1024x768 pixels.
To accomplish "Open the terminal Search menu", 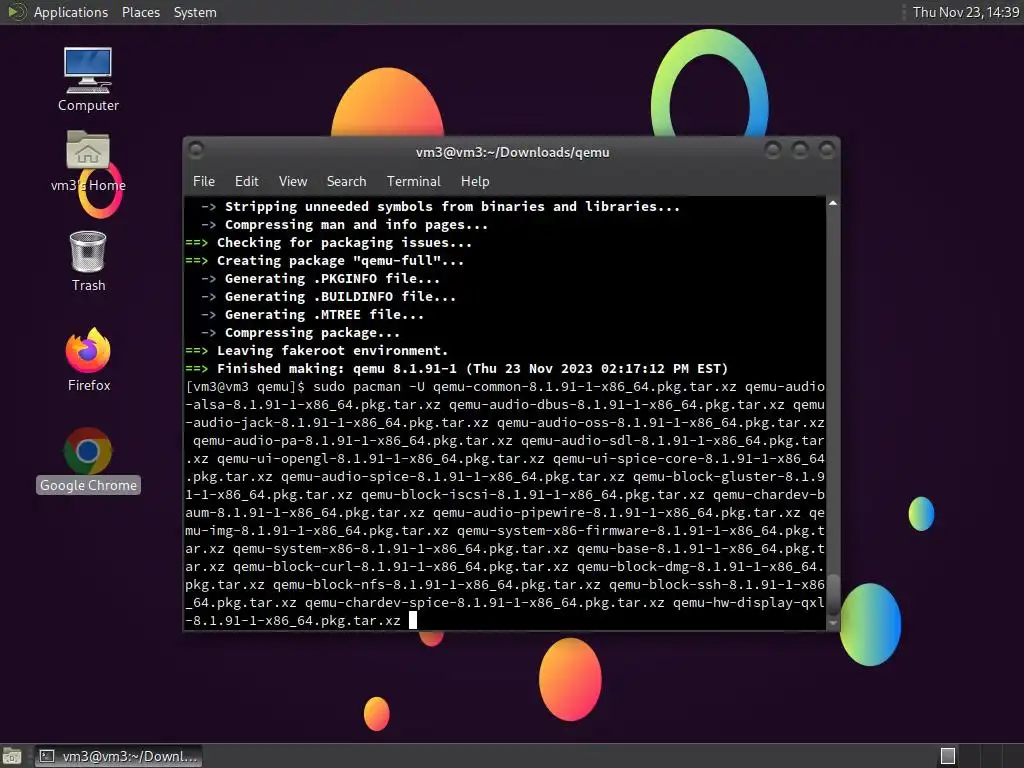I will (x=346, y=182).
